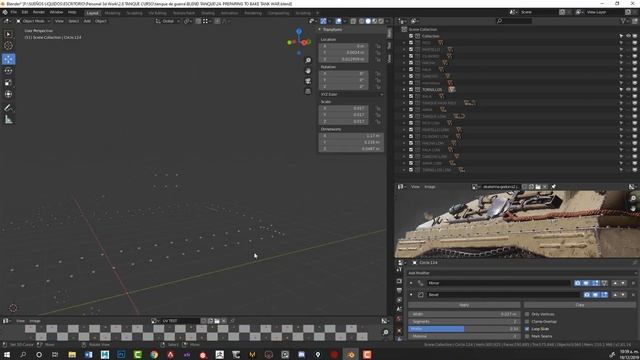Open the outliner filter funnel menu

pos(623,21)
